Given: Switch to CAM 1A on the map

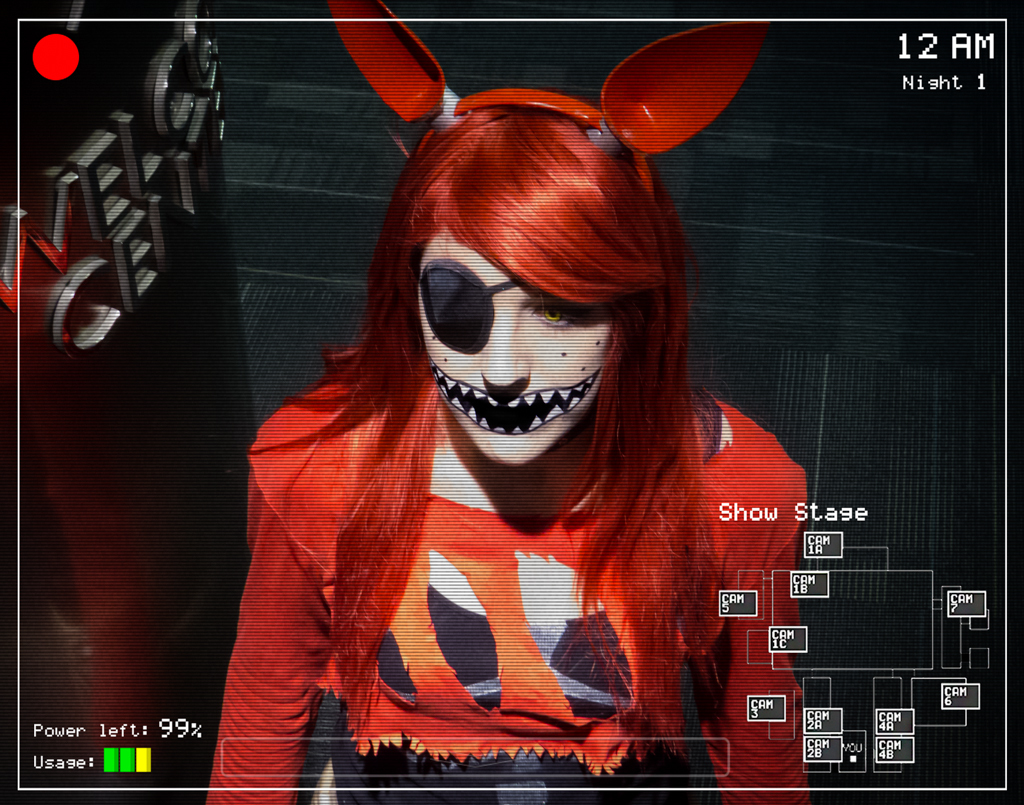Looking at the screenshot, I should click(x=822, y=545).
